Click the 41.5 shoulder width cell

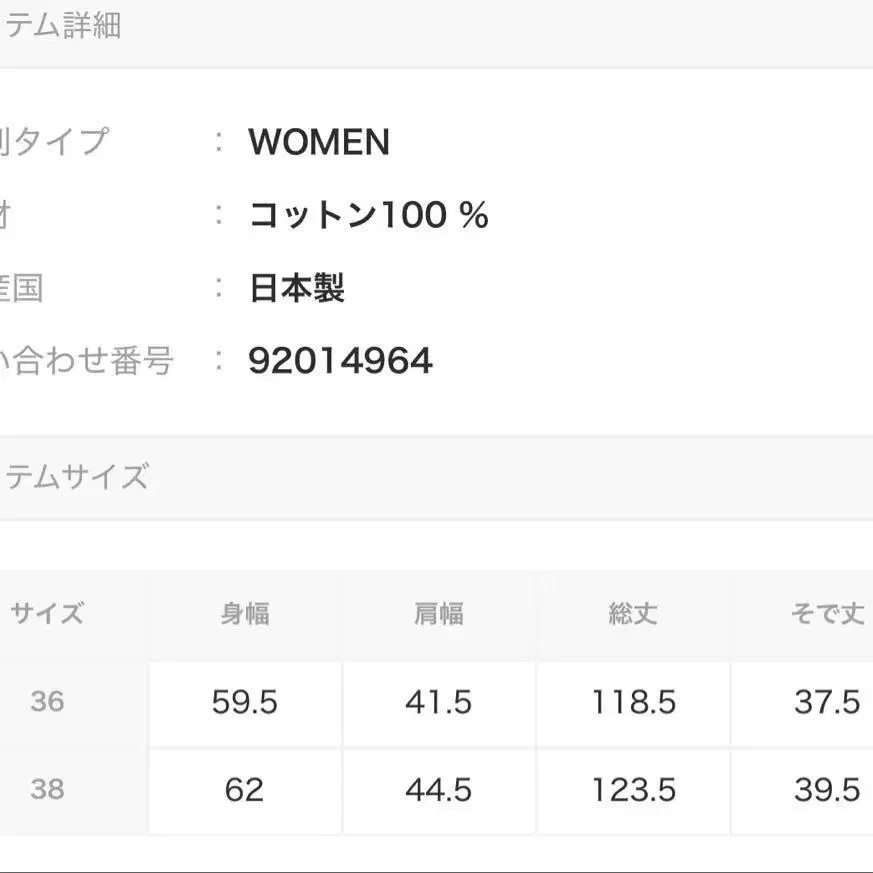[439, 703]
